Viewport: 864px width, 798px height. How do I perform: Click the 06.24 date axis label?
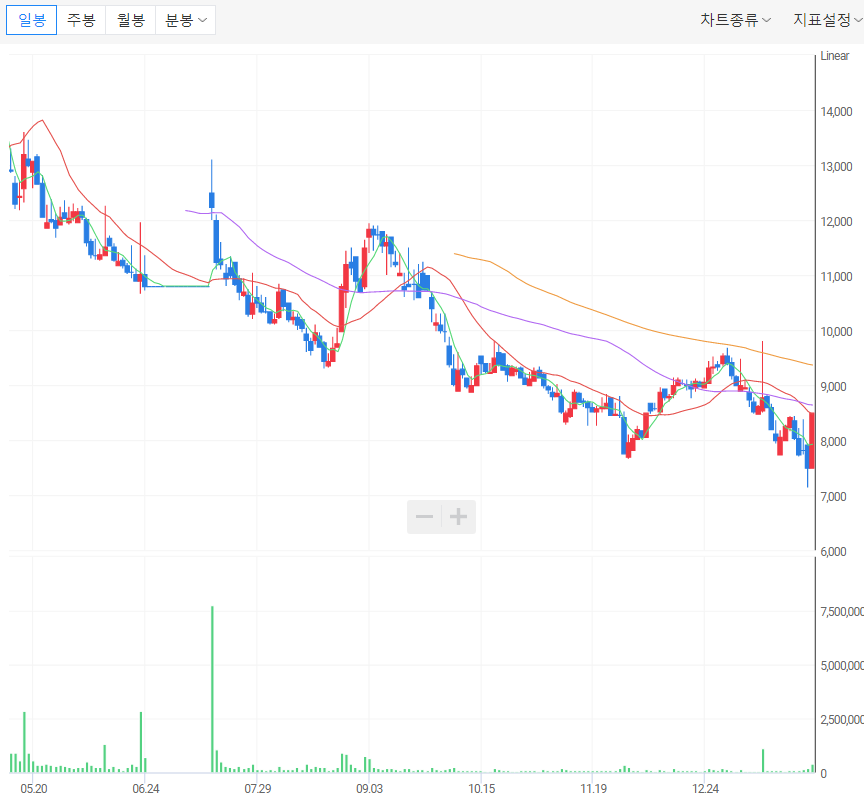click(145, 788)
